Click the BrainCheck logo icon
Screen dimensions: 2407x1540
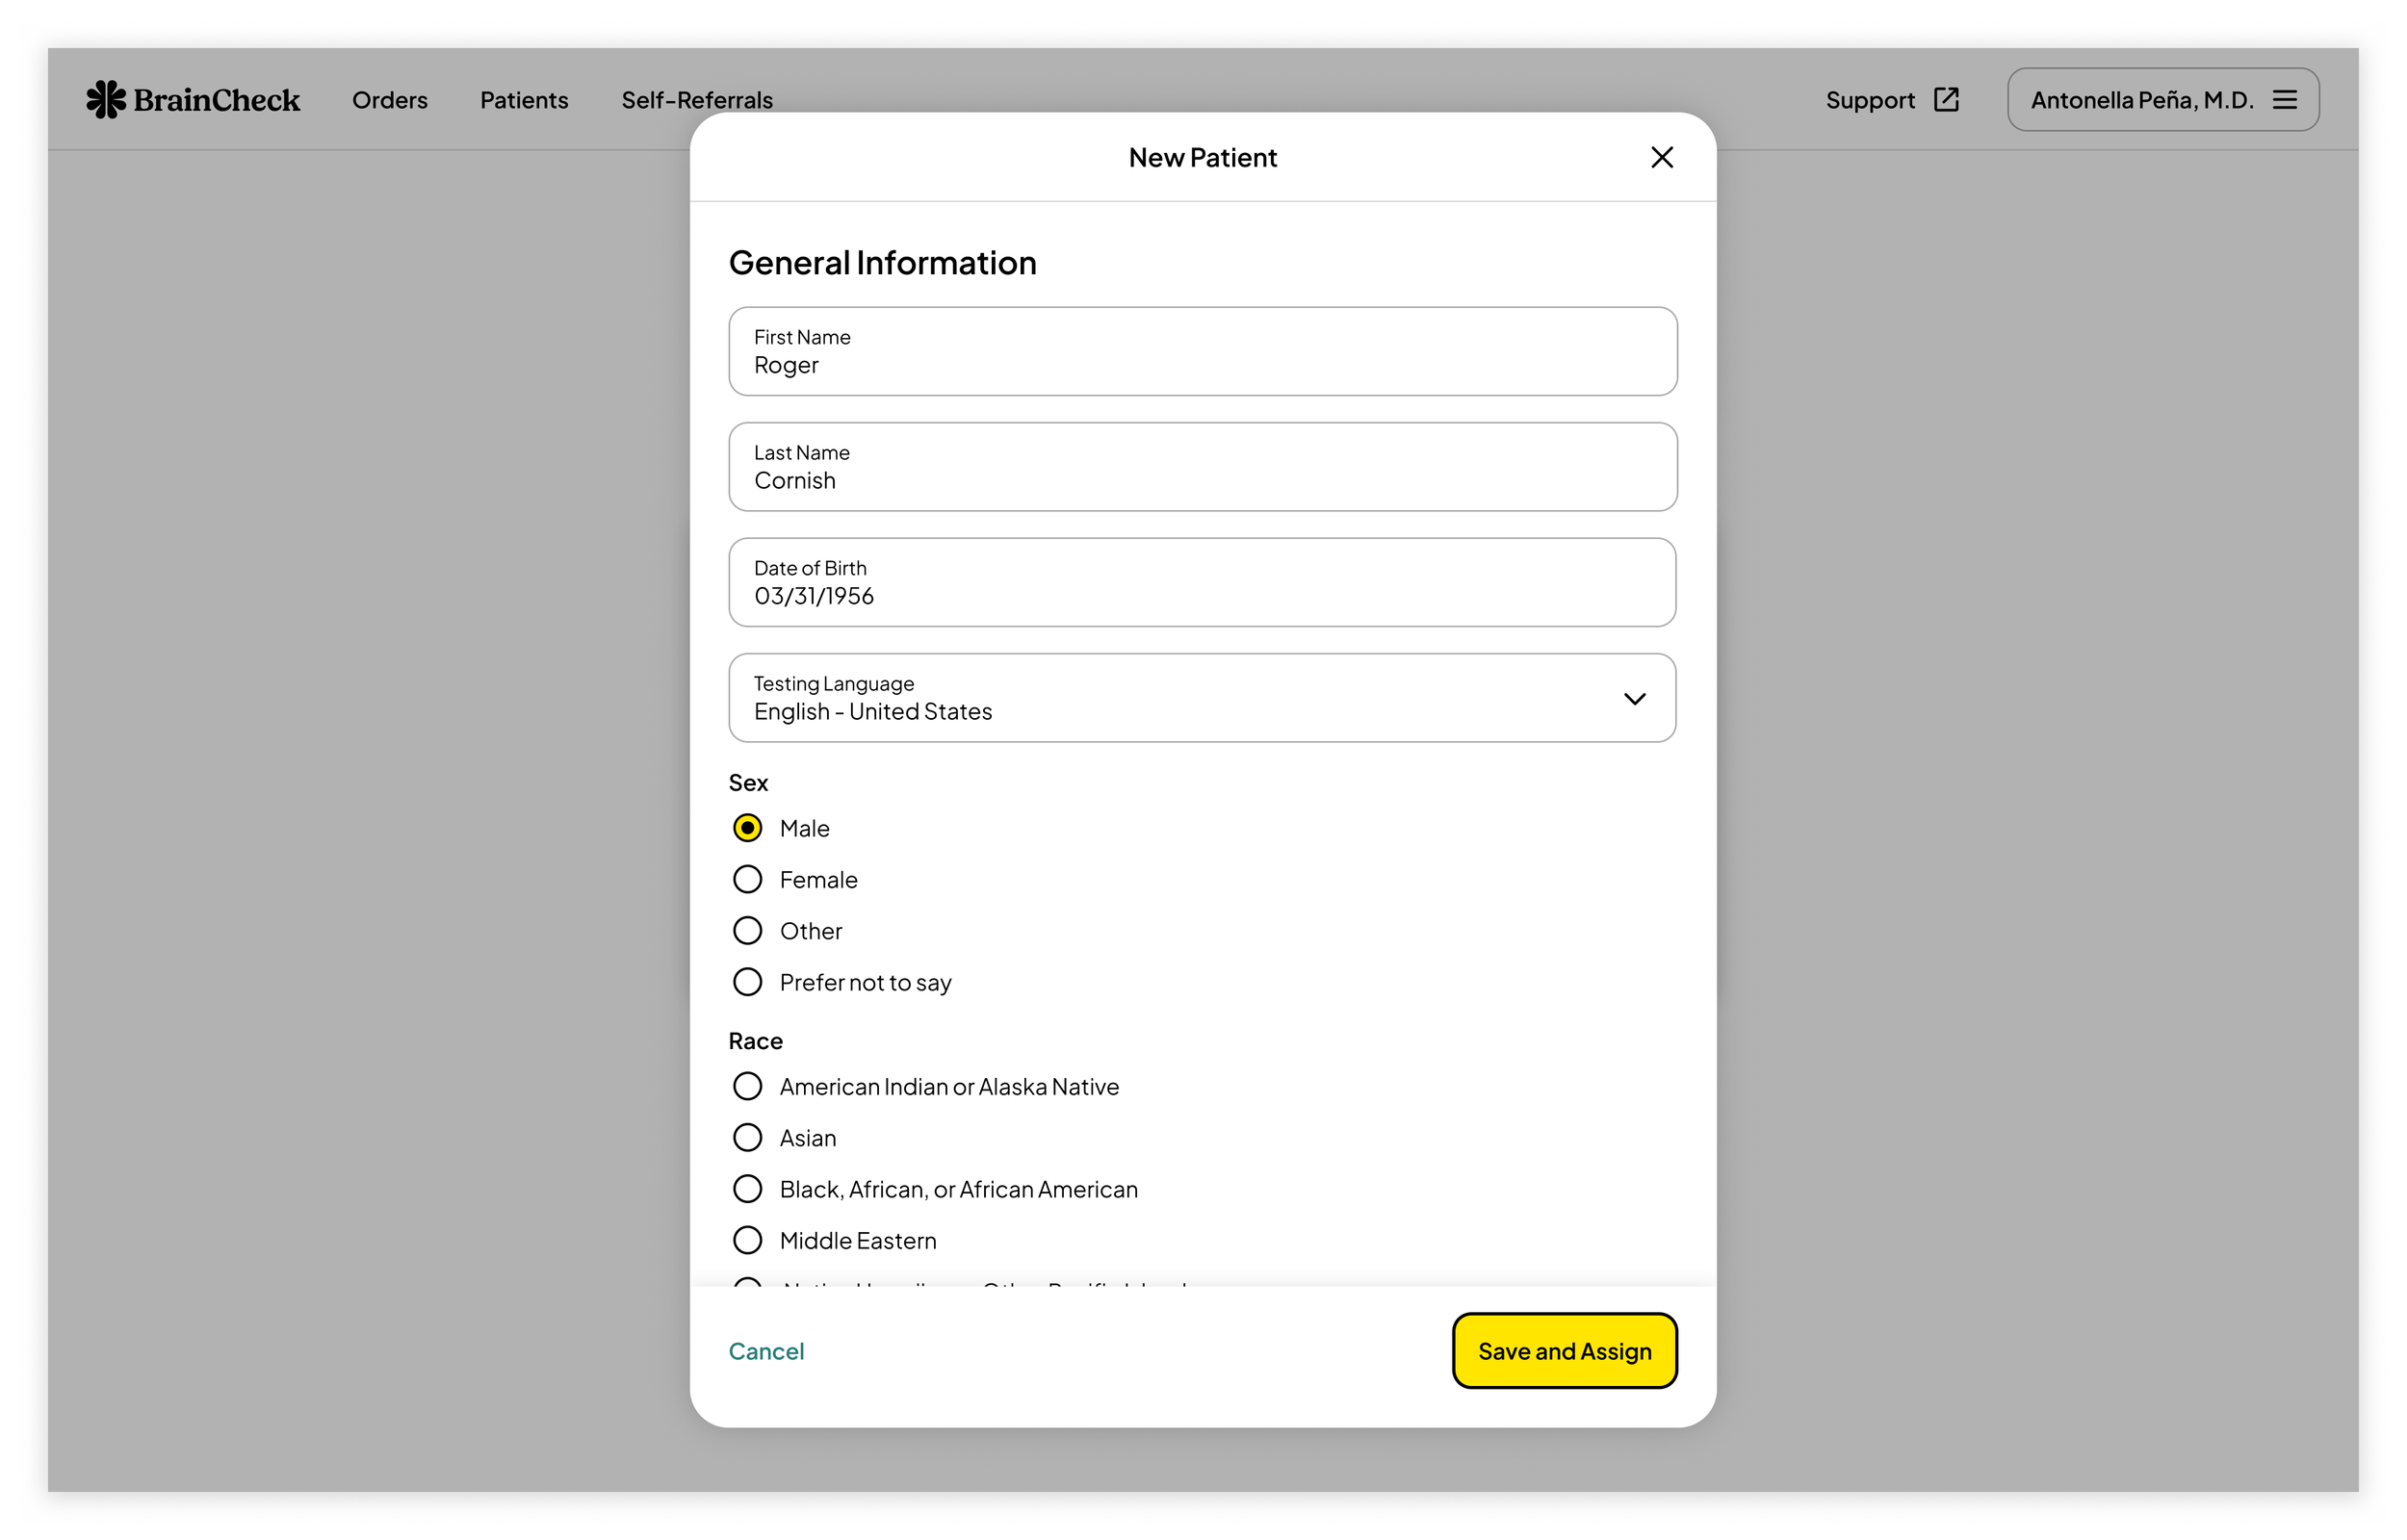click(x=106, y=100)
